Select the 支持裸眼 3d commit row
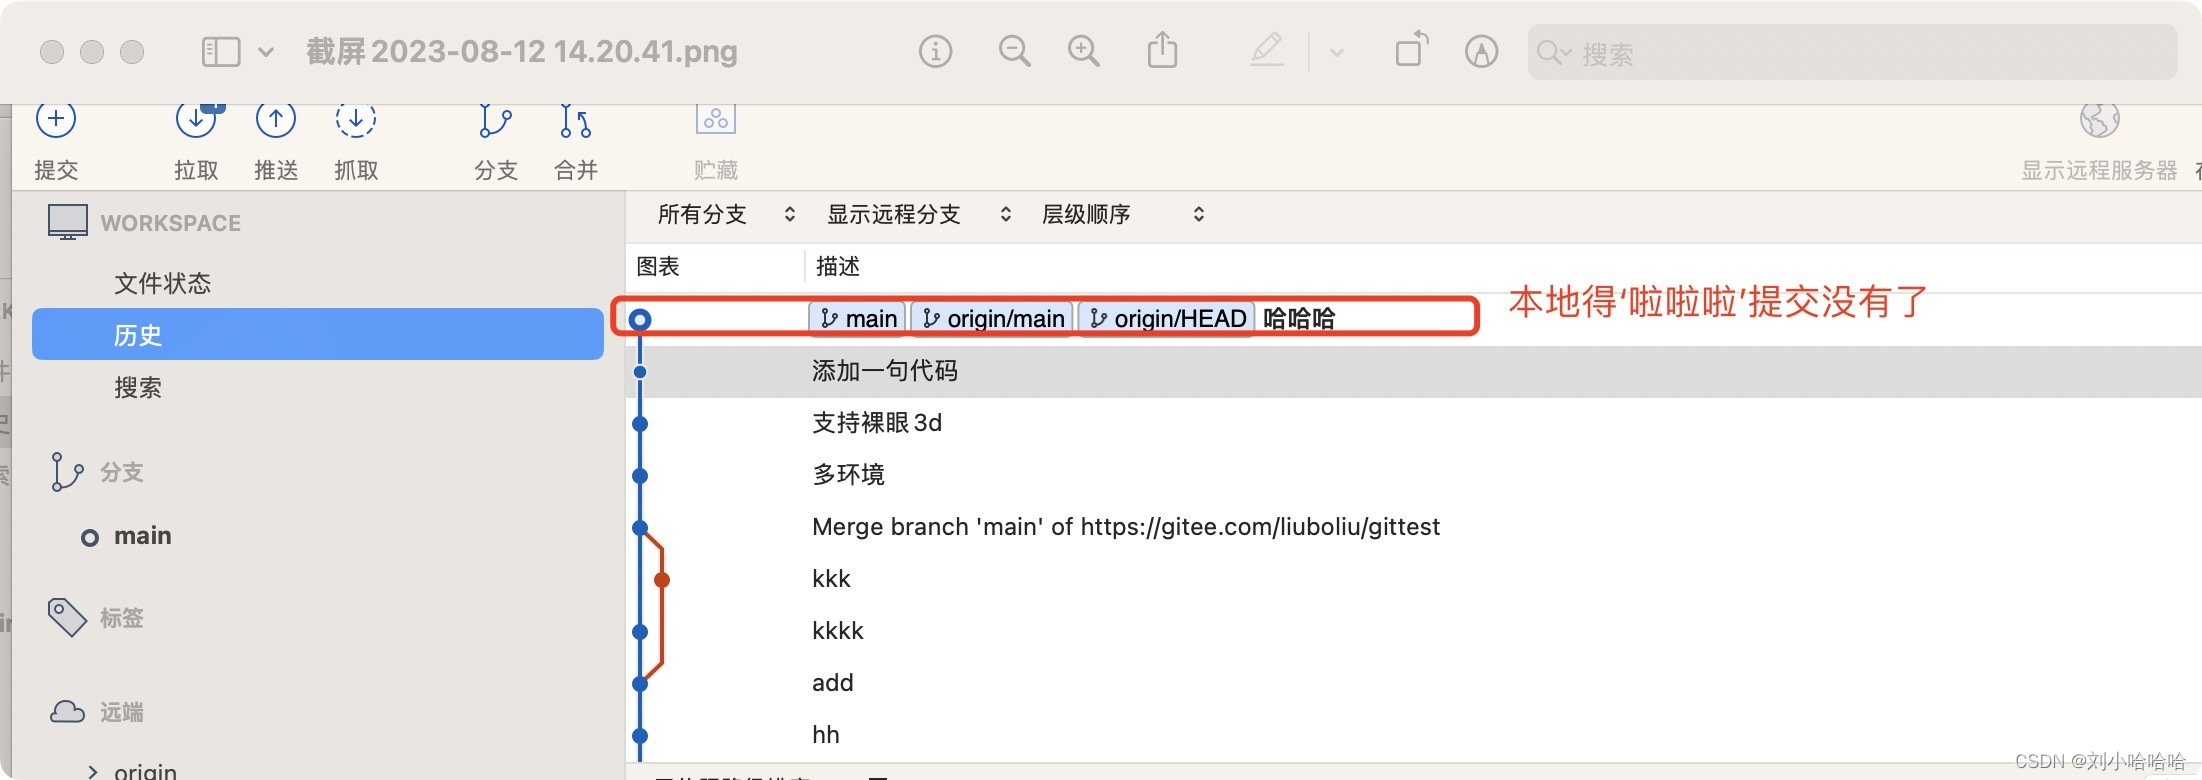Viewport: 2202px width, 780px height. click(1414, 423)
